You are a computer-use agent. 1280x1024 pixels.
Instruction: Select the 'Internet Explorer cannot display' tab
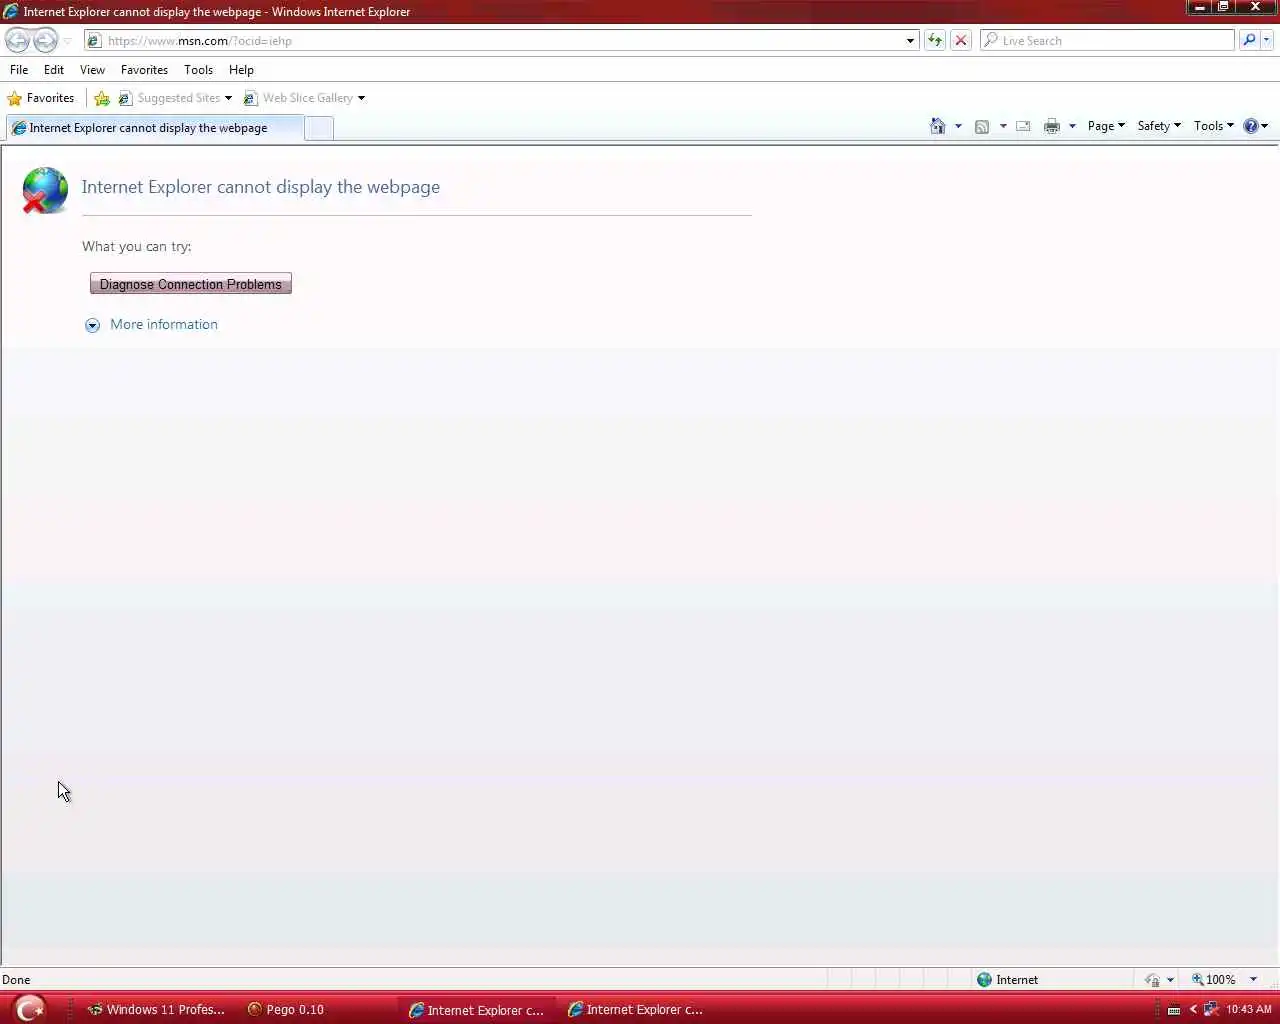pos(154,128)
